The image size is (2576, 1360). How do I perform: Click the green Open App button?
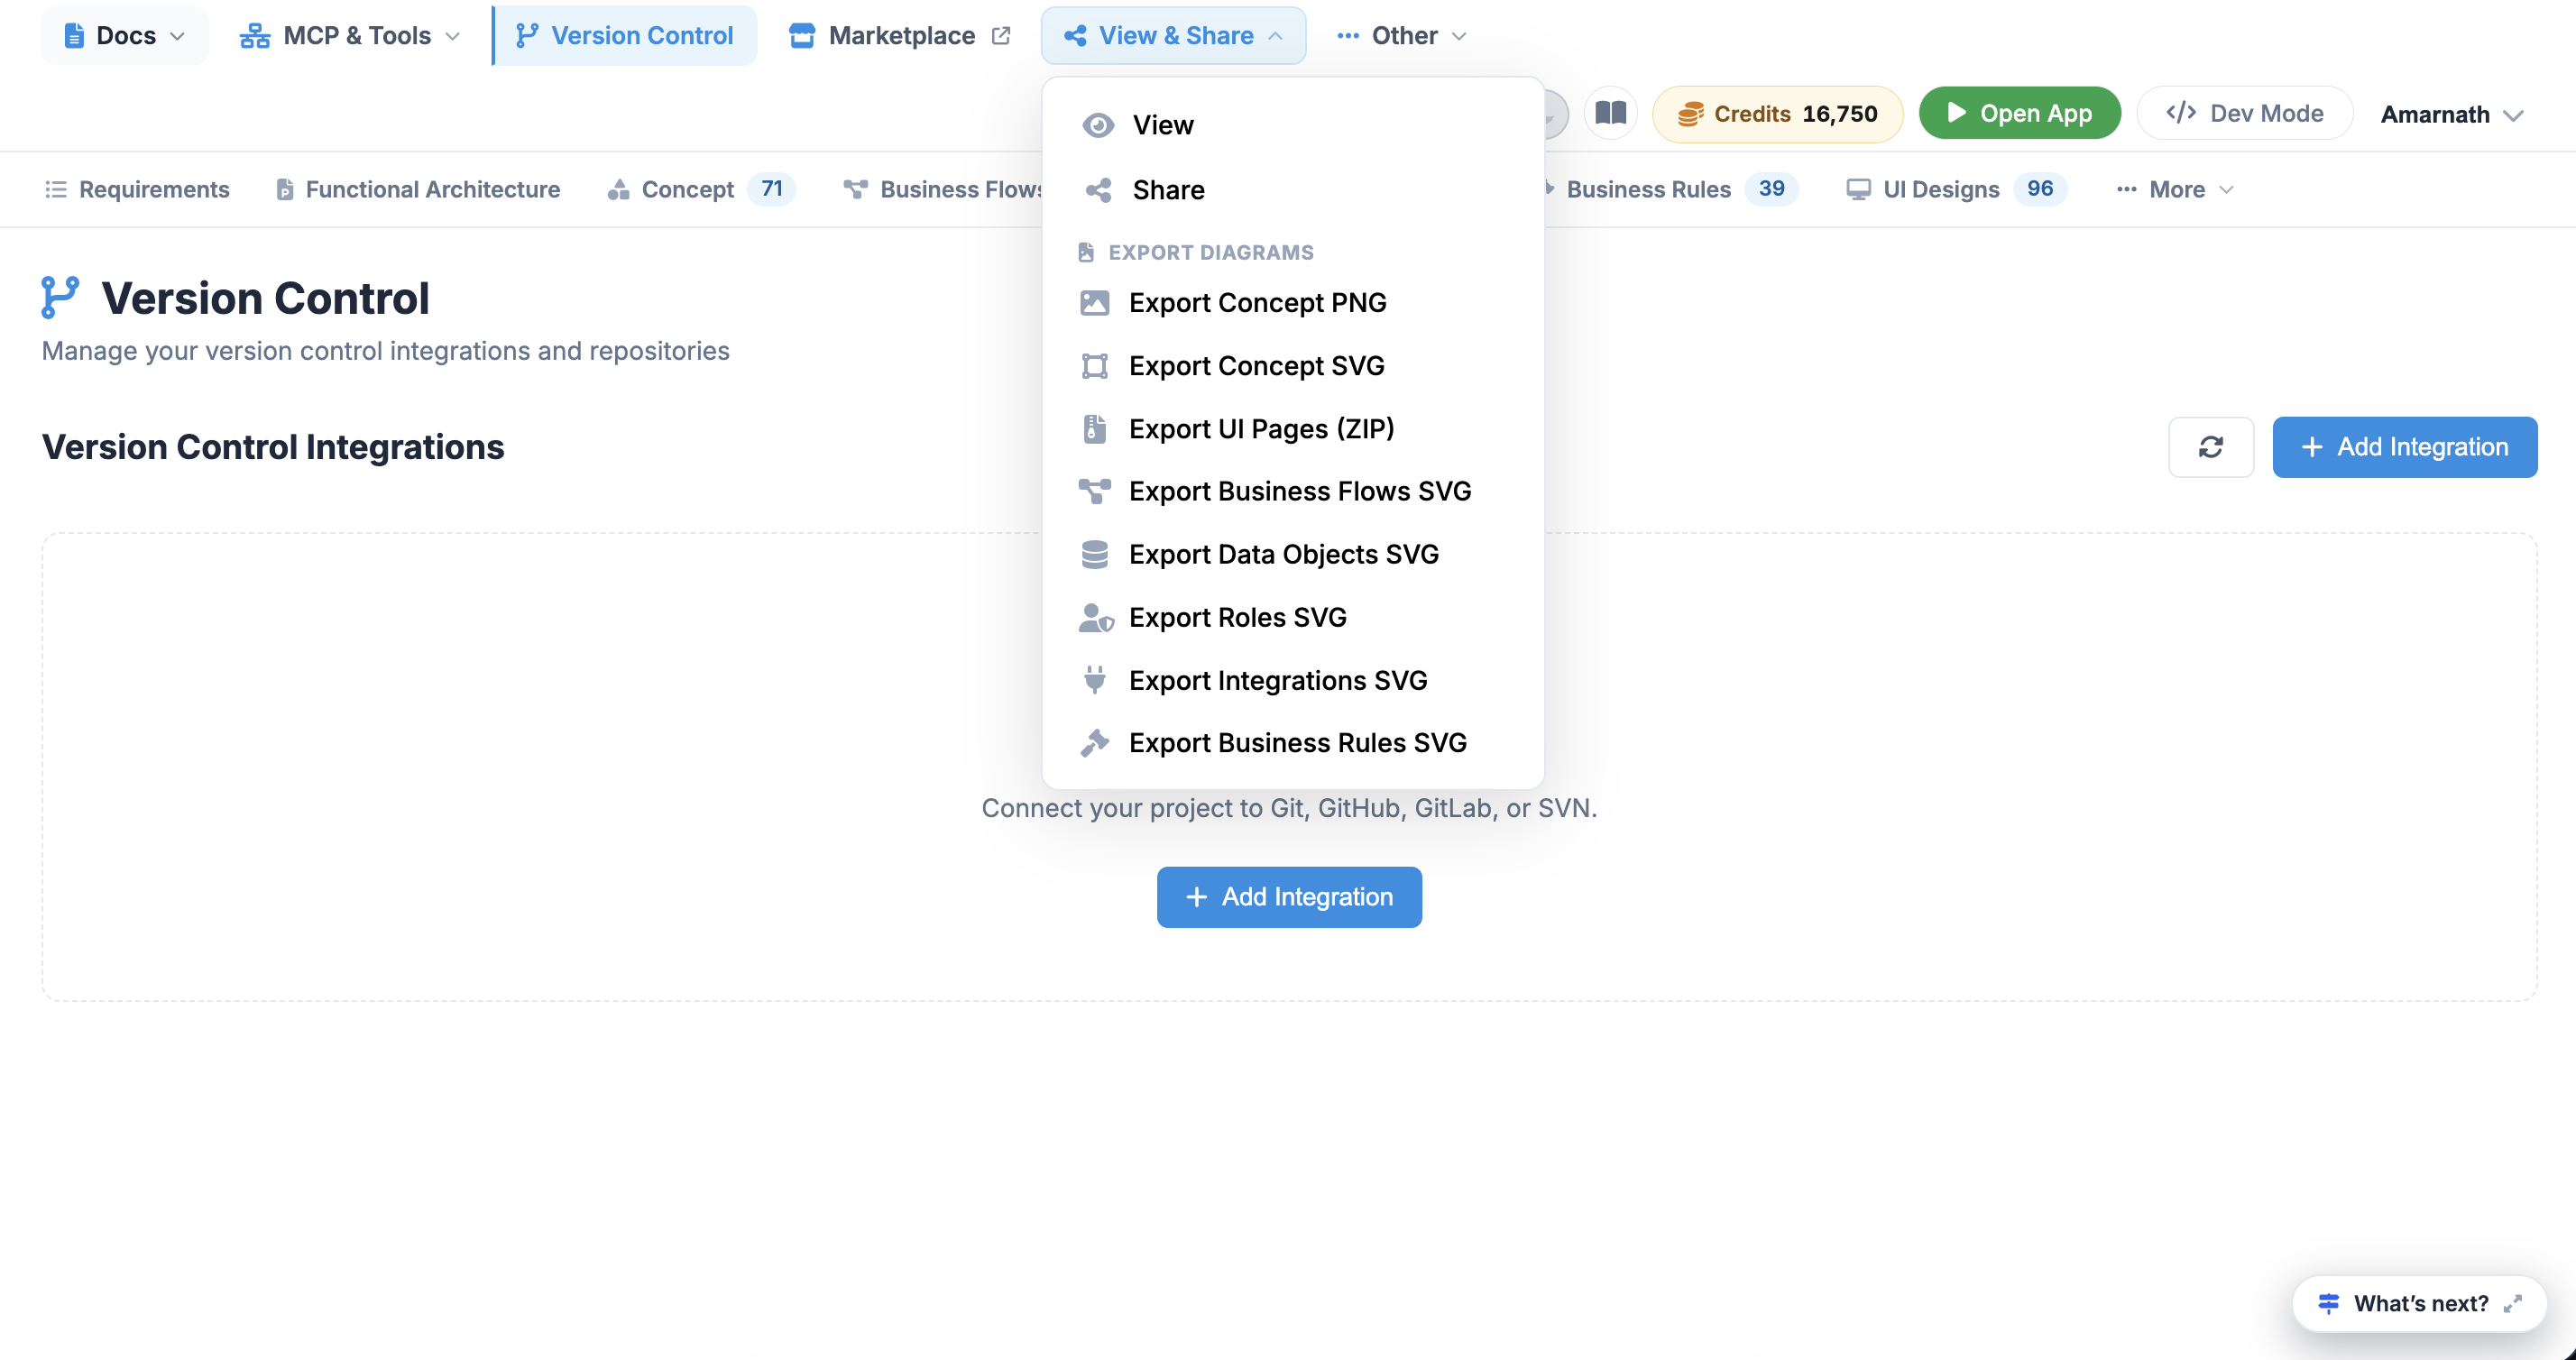point(2019,113)
